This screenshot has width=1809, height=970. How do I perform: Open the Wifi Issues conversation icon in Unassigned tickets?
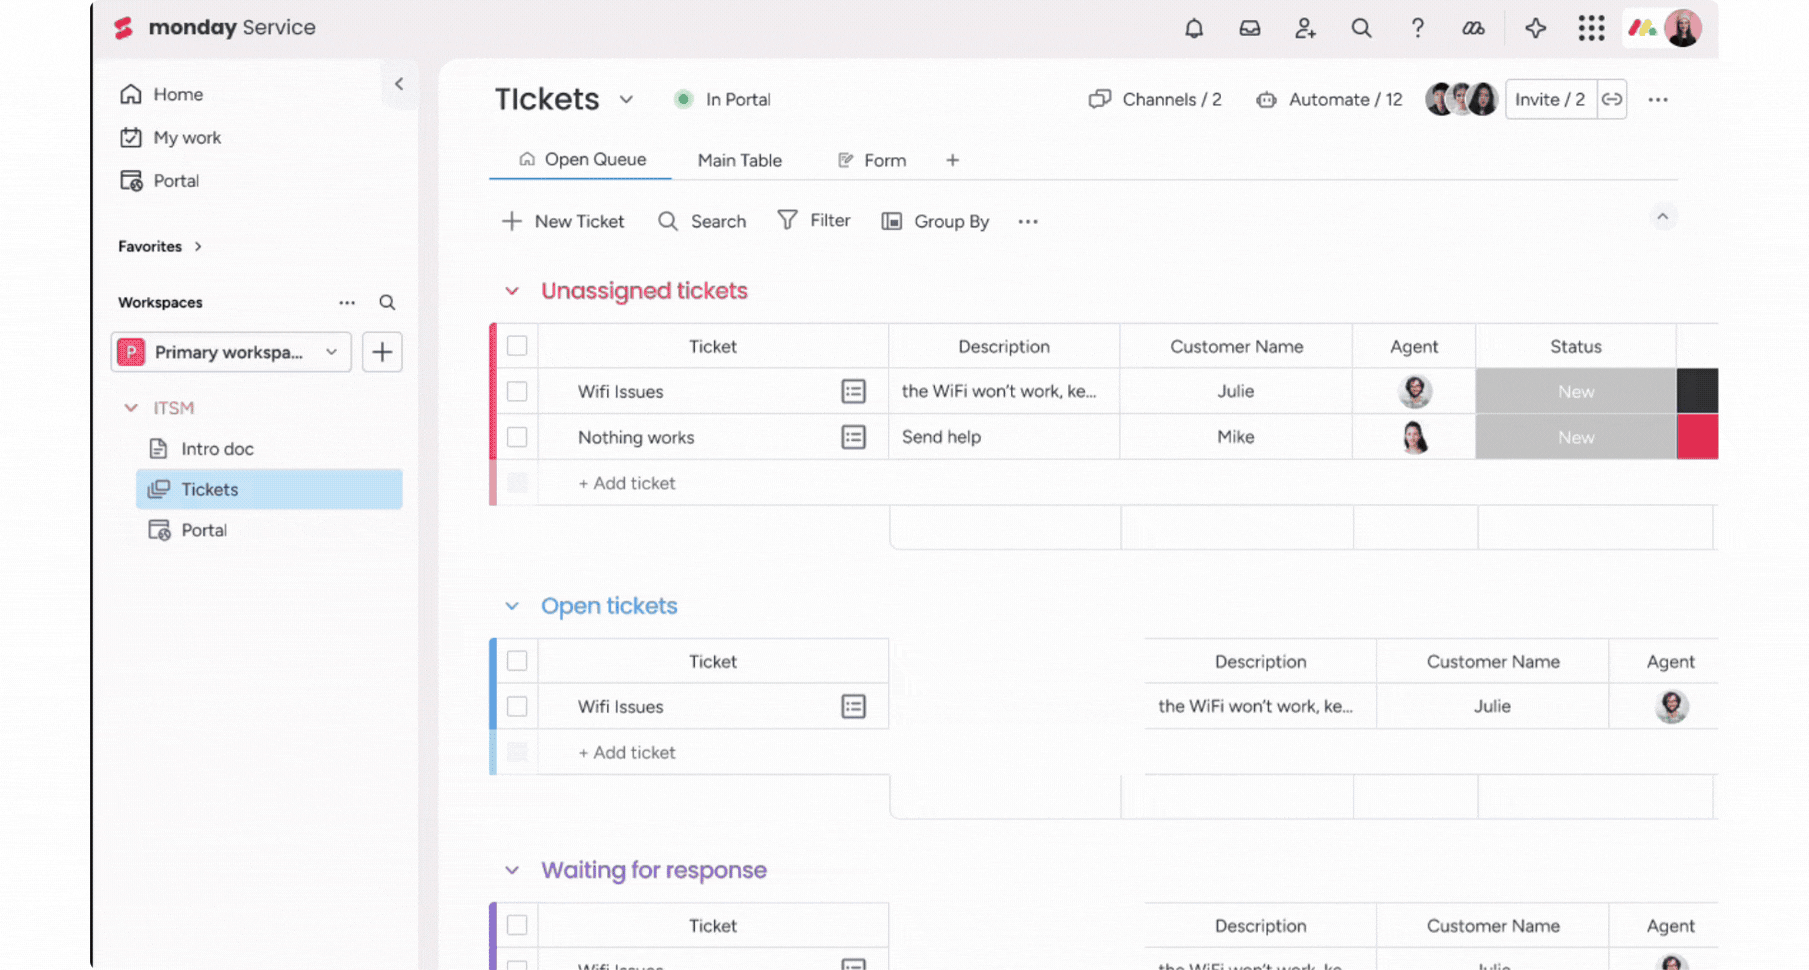(x=853, y=391)
